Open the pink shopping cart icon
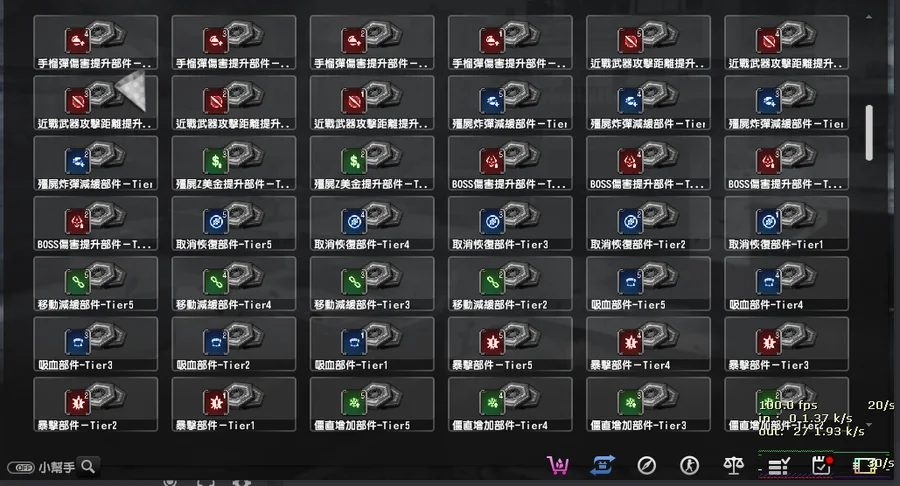Viewport: 900px width, 486px height. coord(558,465)
